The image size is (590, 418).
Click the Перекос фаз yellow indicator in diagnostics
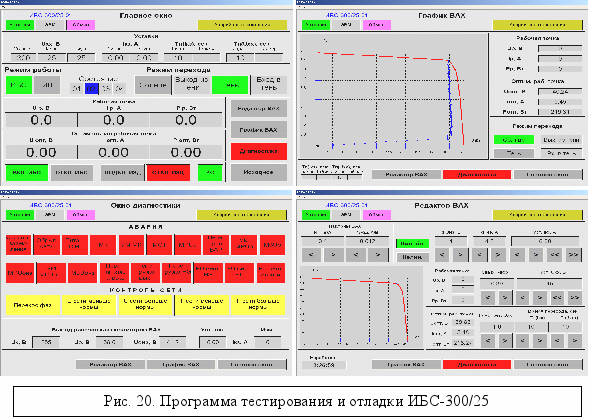33,305
